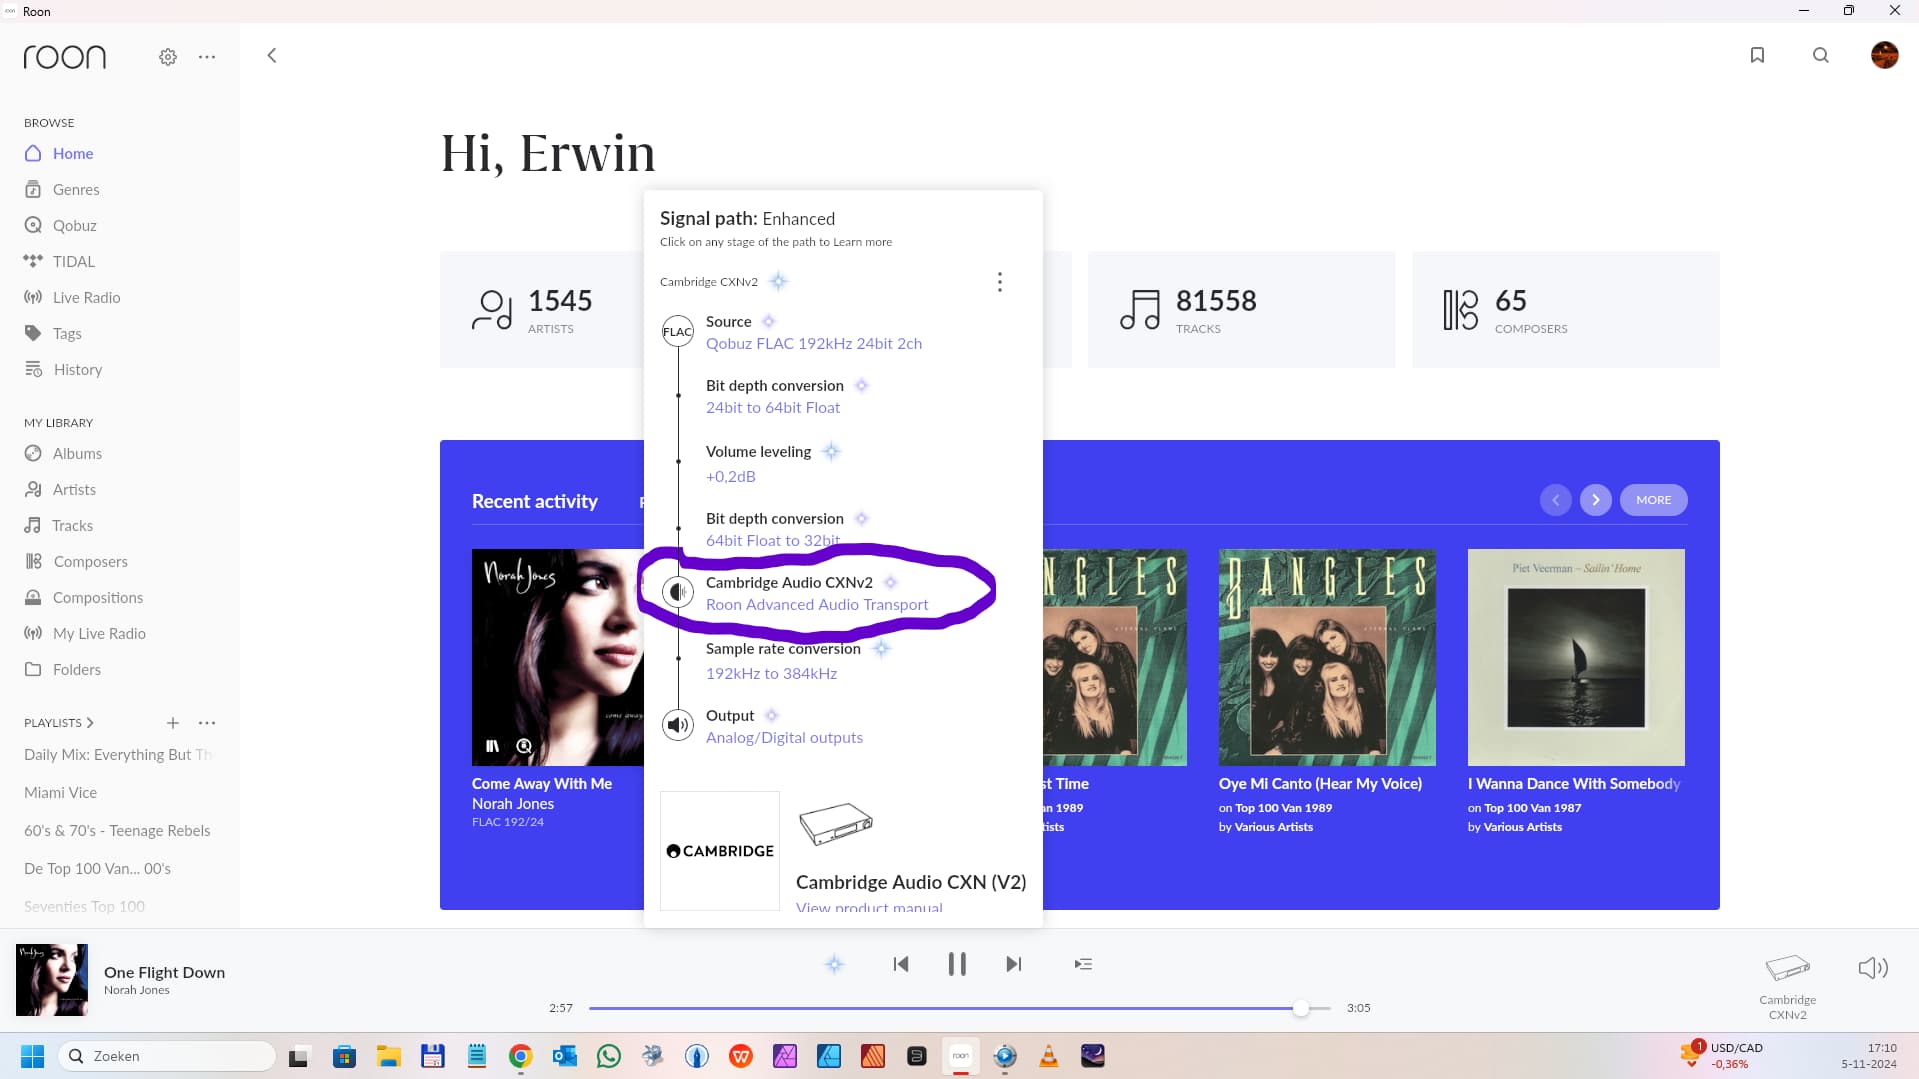Open sidebar more options next to settings
1919x1079 pixels.
point(207,57)
